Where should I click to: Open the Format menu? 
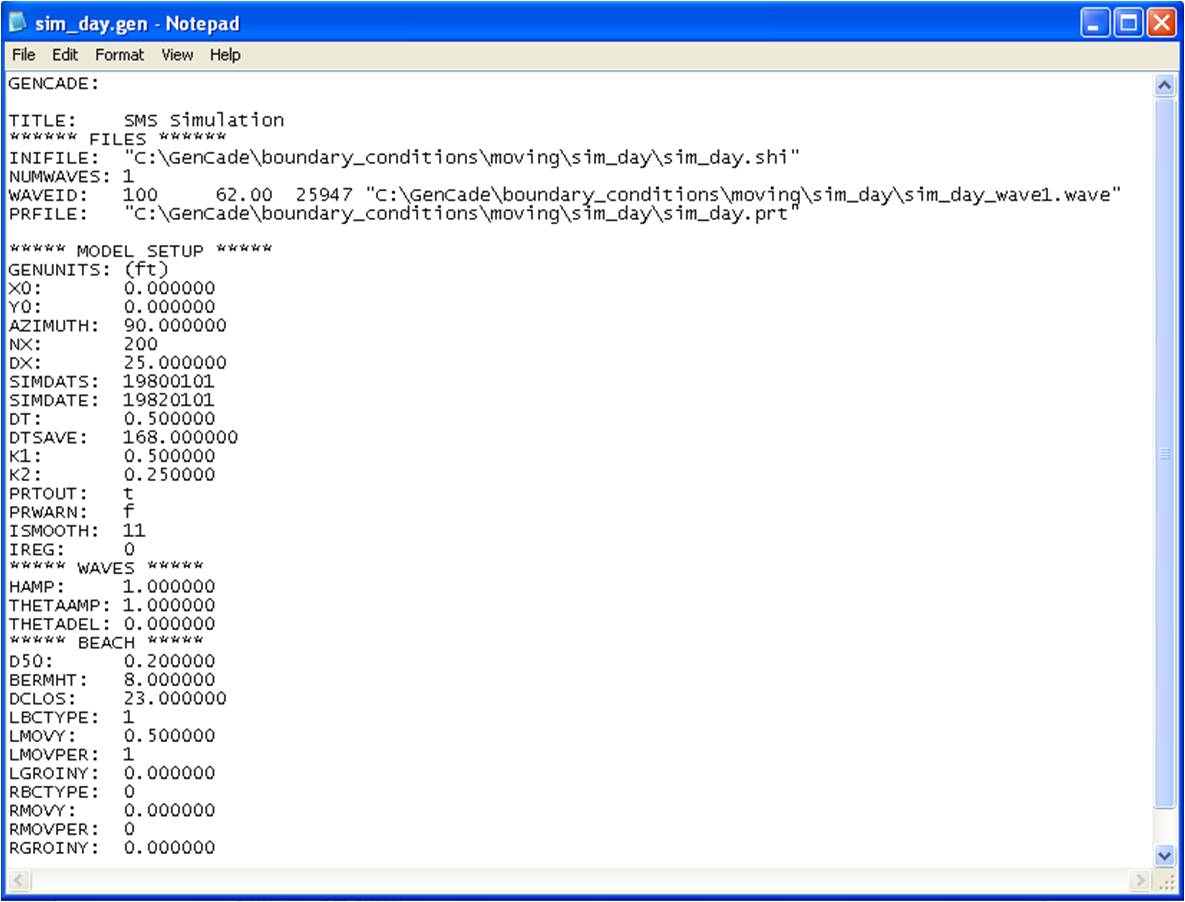pyautogui.click(x=119, y=55)
